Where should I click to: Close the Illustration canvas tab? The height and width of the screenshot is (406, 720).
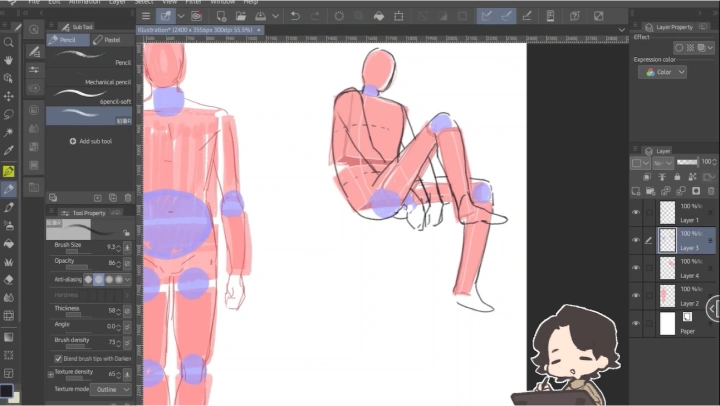259,30
